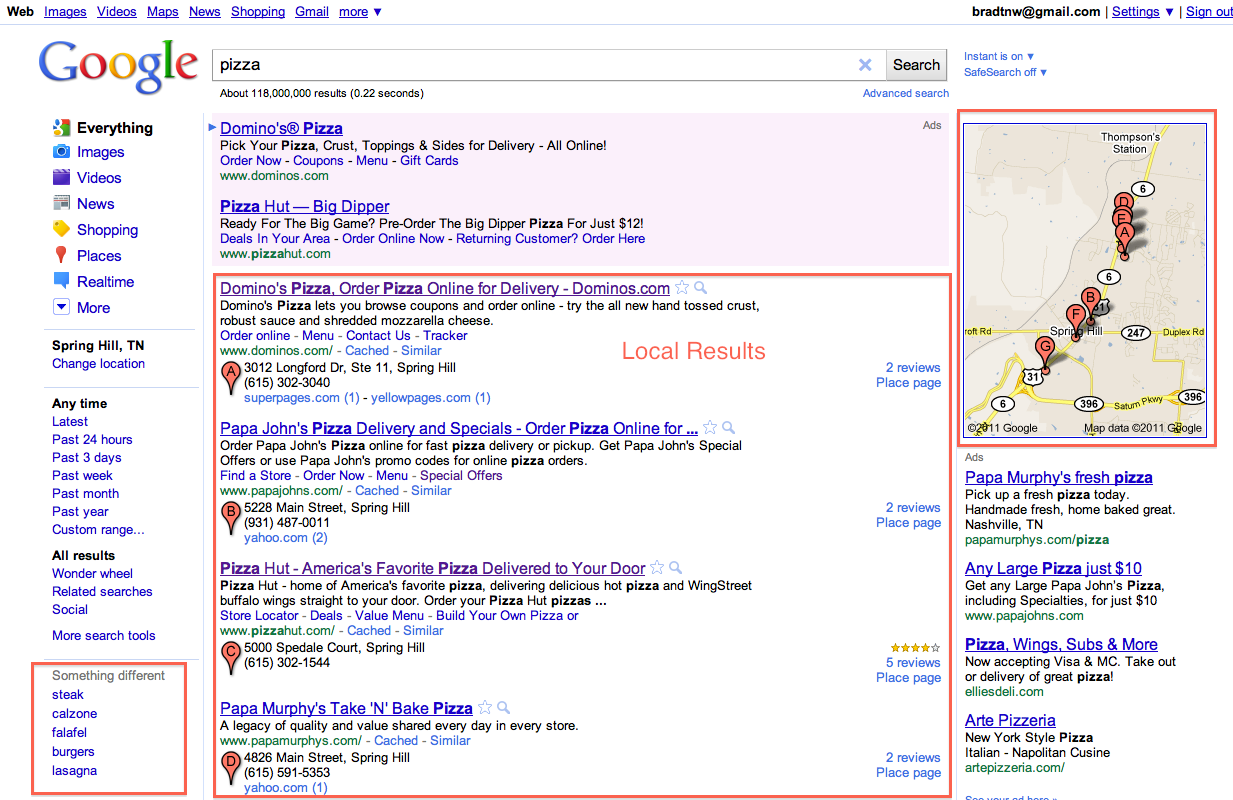Click the Coupons link in Domino's ad
Screen dimensions: 1233x800
coord(318,161)
